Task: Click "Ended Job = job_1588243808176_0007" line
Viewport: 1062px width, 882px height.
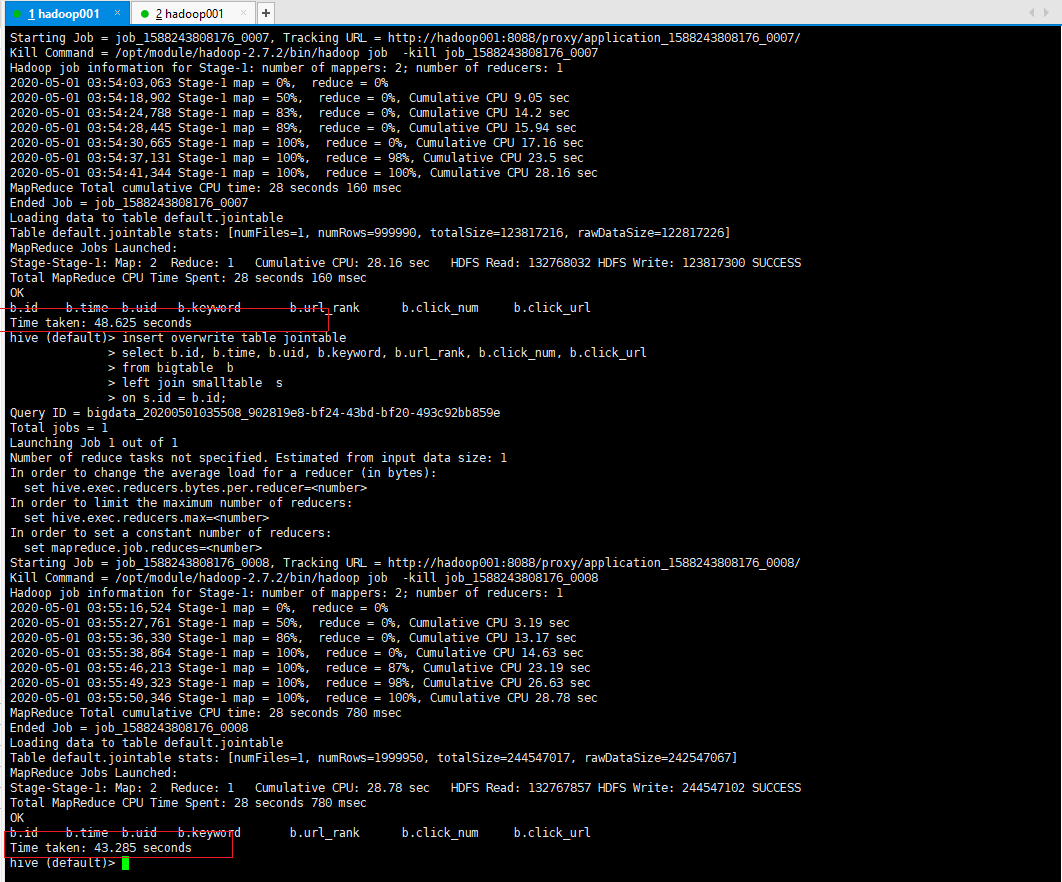Action: coord(129,203)
